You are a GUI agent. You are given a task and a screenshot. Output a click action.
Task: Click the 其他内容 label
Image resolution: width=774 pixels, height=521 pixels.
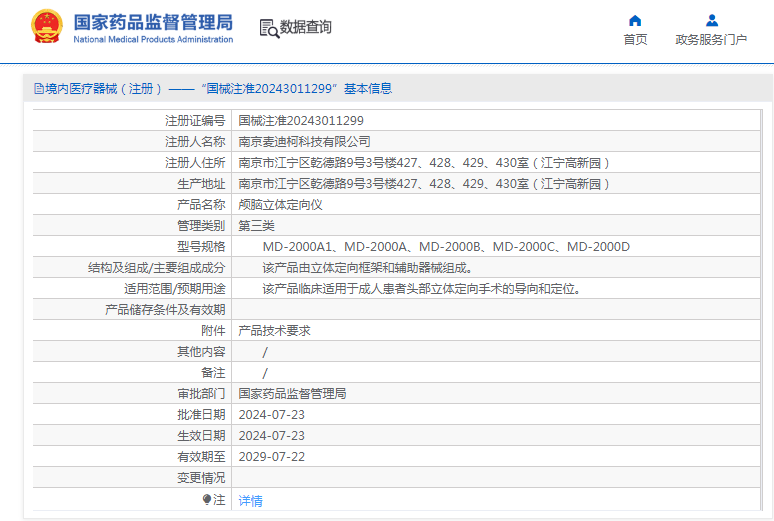point(201,352)
